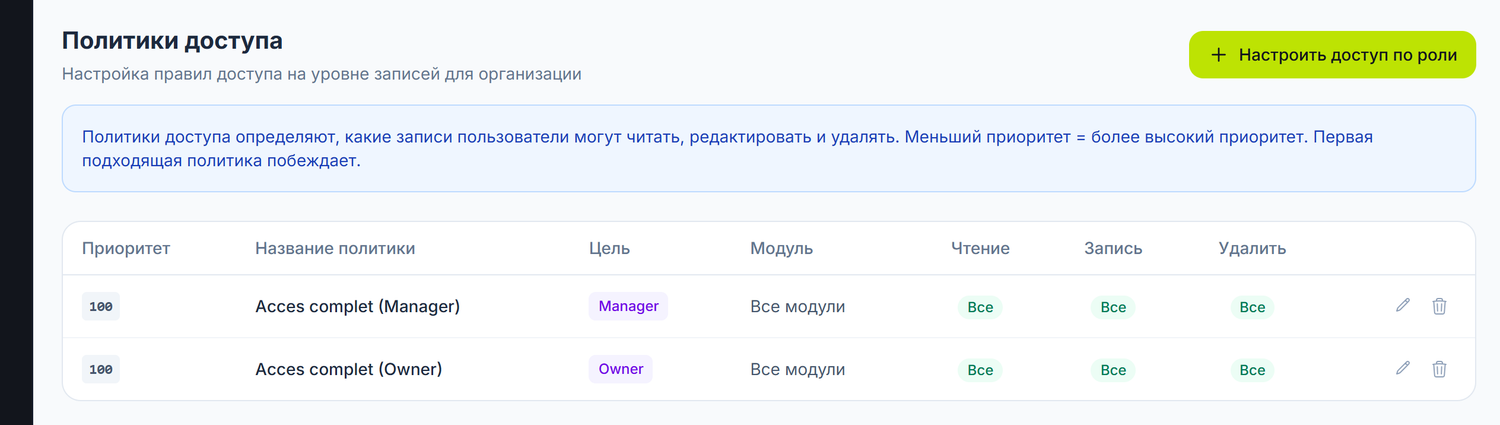Select the 'Acces complet (Manager)' policy name
The width and height of the screenshot is (1500, 425).
(358, 307)
